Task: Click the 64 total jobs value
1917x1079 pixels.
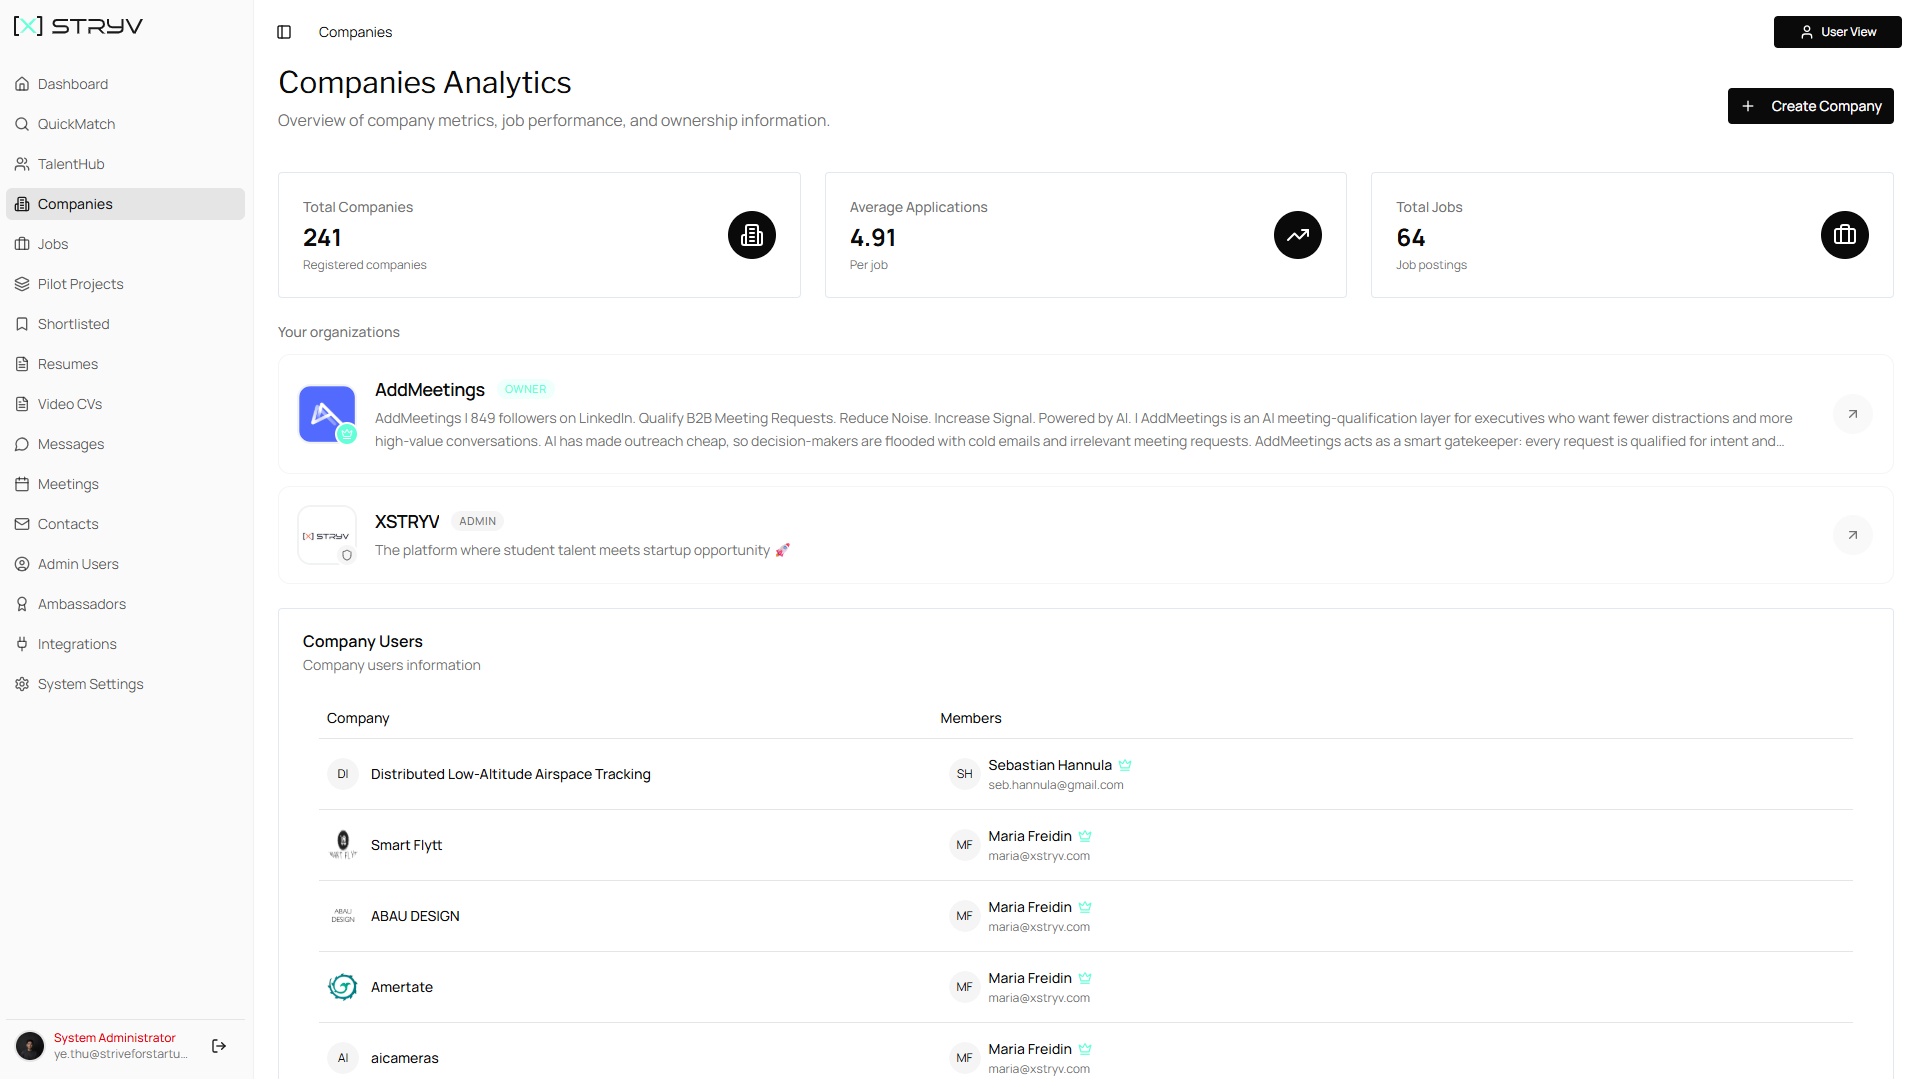Action: pyautogui.click(x=1411, y=238)
